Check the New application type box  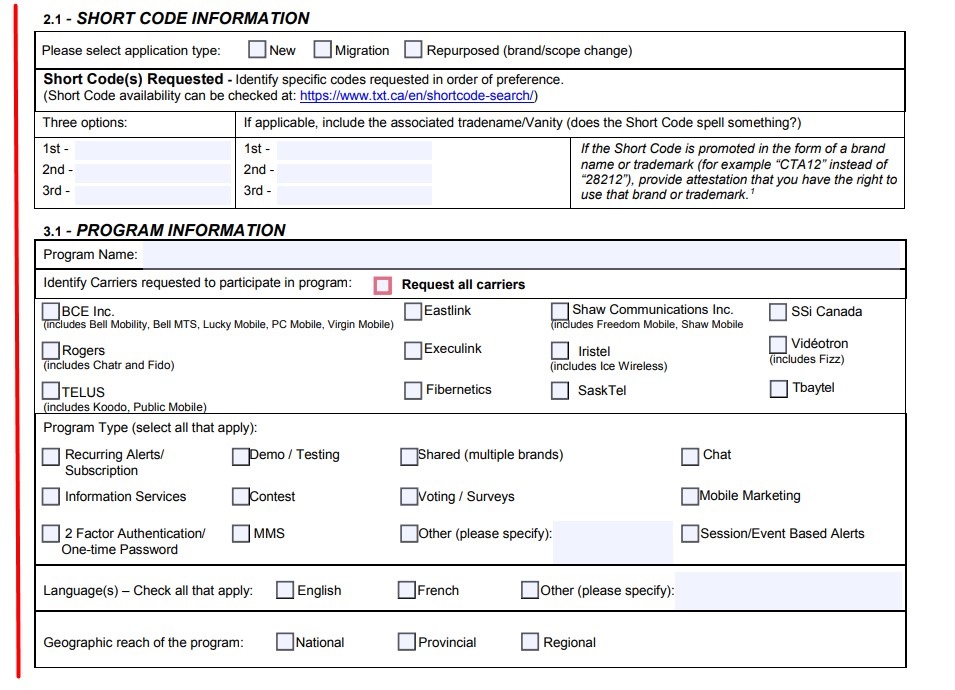point(257,49)
